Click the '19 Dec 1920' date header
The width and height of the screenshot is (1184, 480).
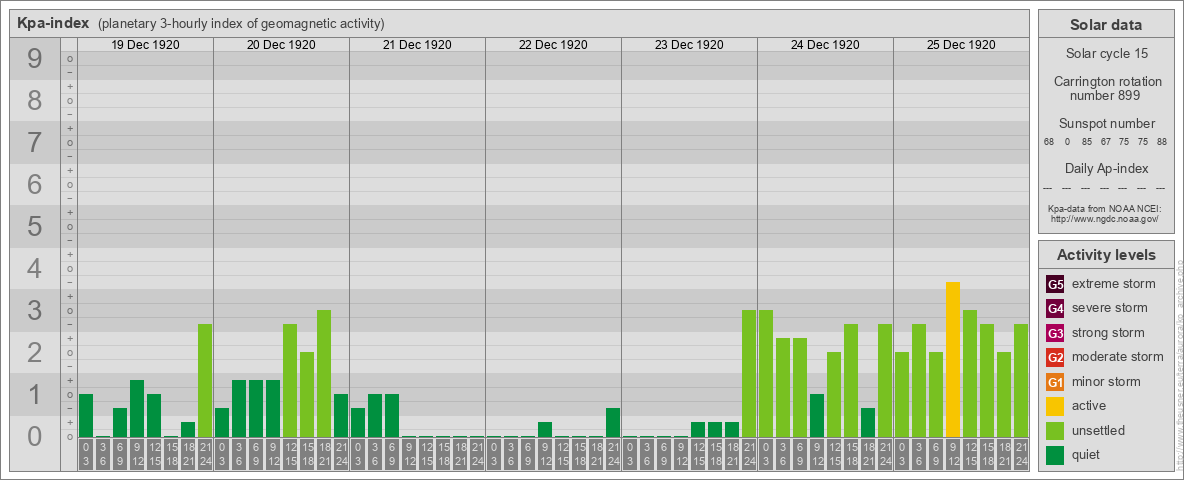145,45
